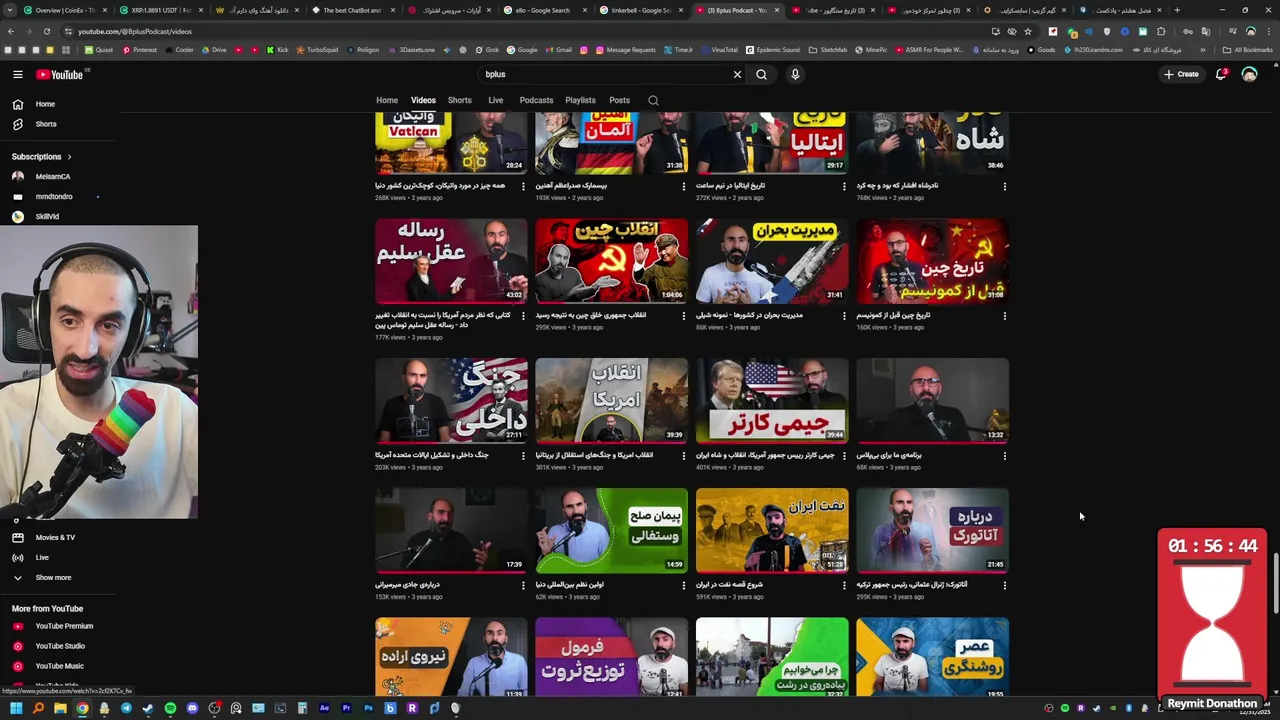Viewport: 1280px width, 720px height.
Task: Open the 1:04:06 China revolution thumbnail
Action: point(611,261)
